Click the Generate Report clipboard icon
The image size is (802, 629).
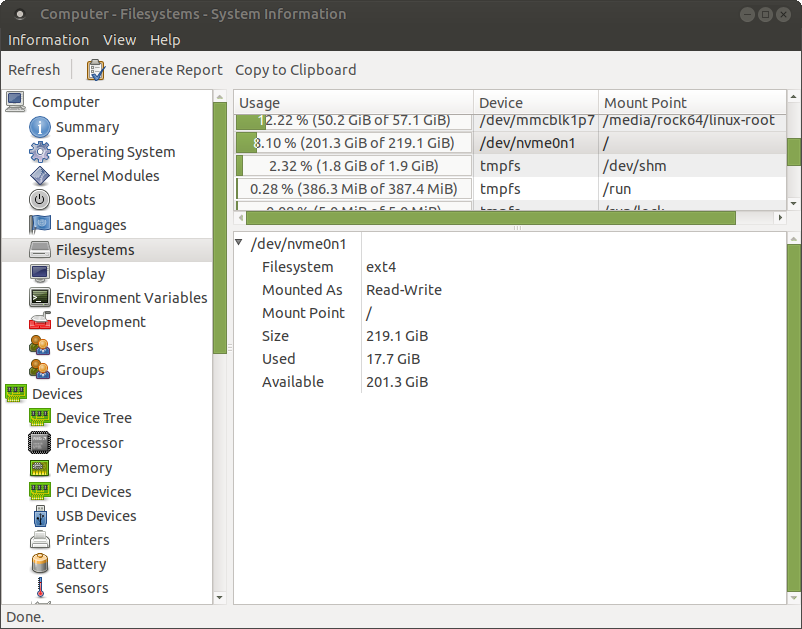[x=95, y=70]
